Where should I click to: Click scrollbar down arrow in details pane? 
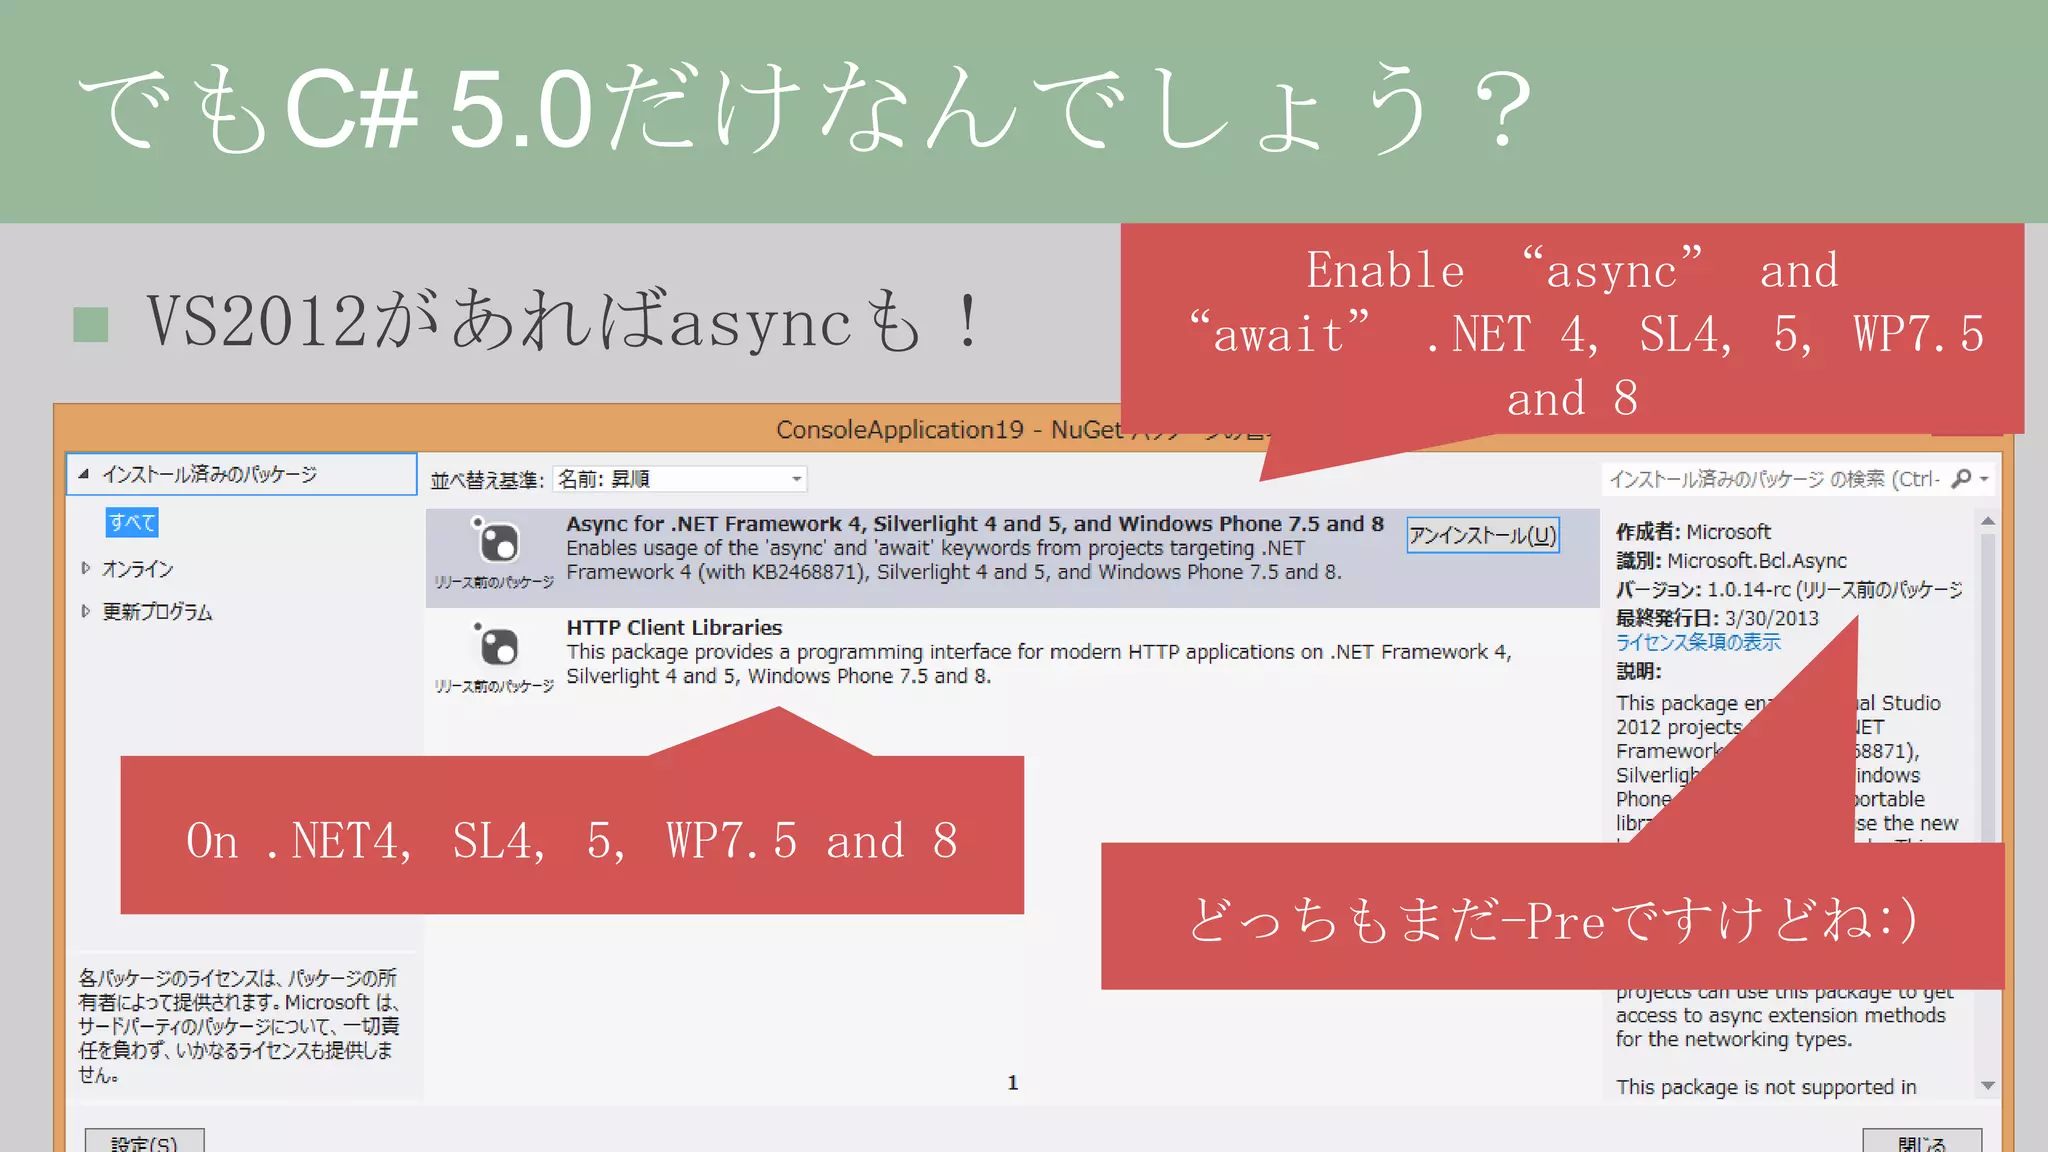(1988, 1085)
